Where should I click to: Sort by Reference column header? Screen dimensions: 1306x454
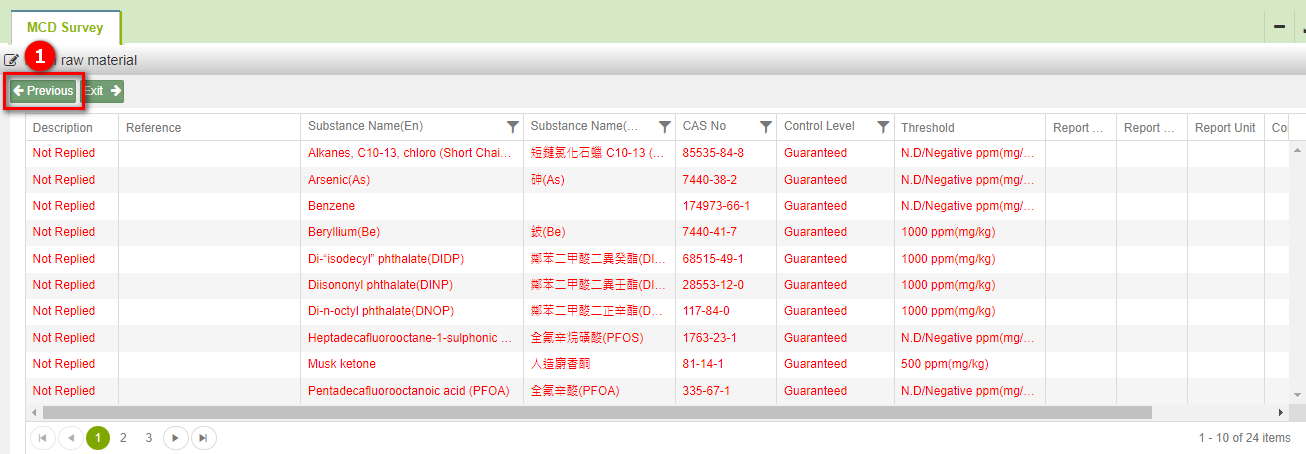tap(153, 128)
